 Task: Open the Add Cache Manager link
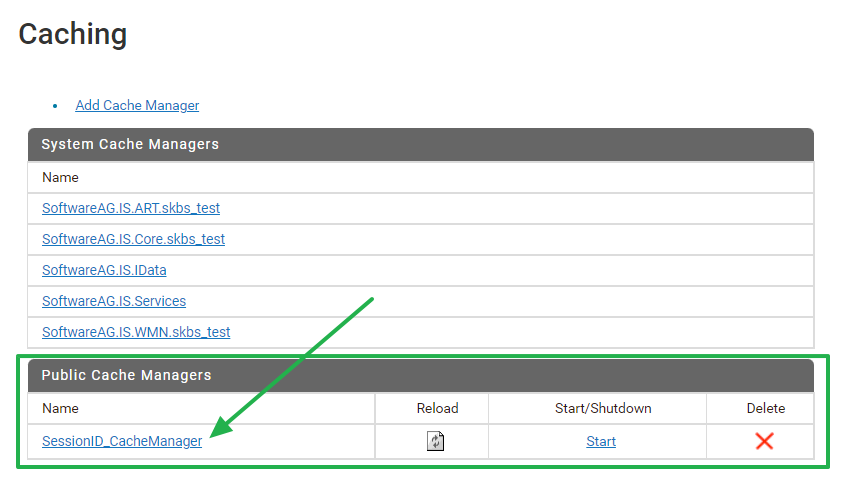[137, 105]
